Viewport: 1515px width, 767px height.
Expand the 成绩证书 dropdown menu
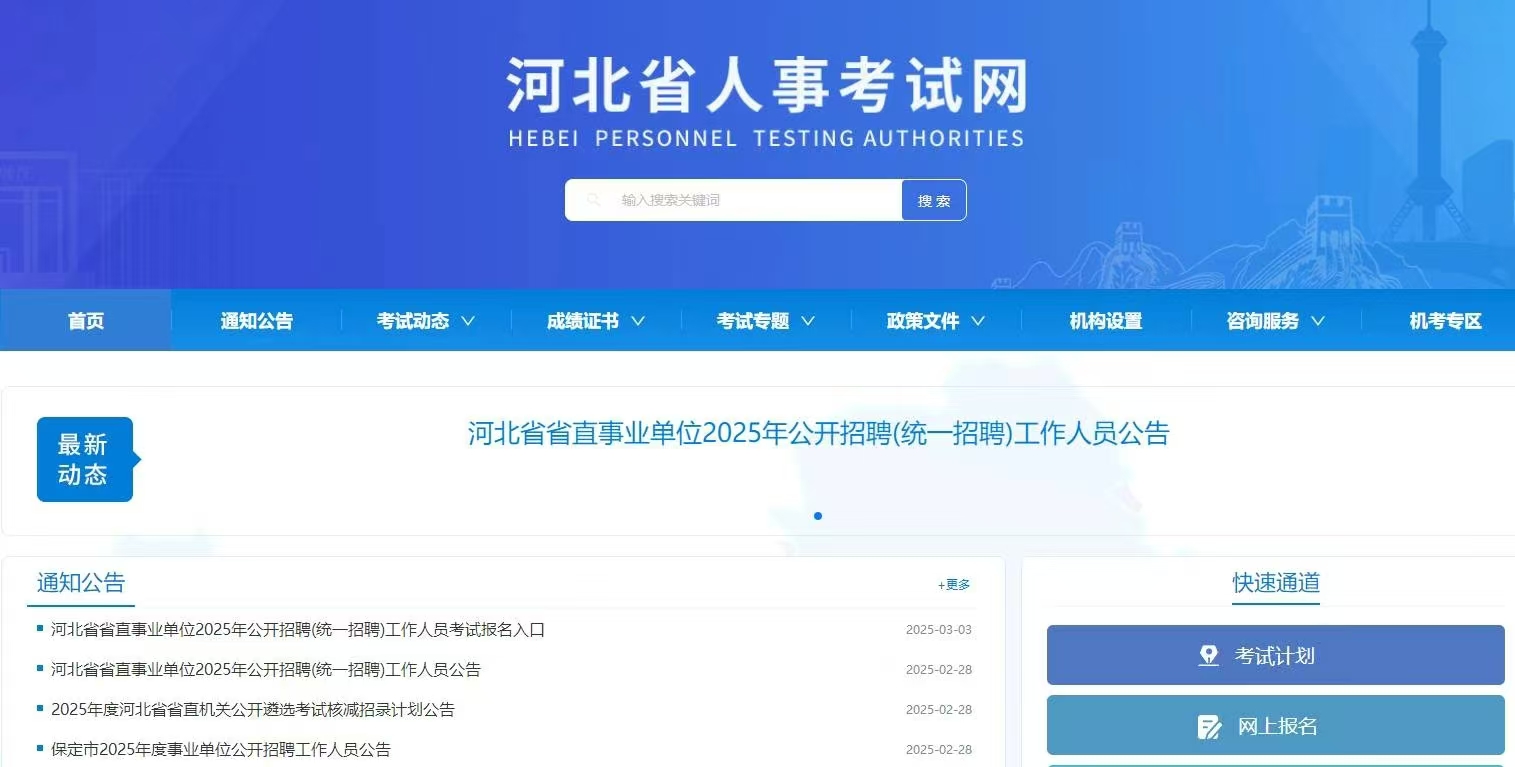[x=593, y=321]
